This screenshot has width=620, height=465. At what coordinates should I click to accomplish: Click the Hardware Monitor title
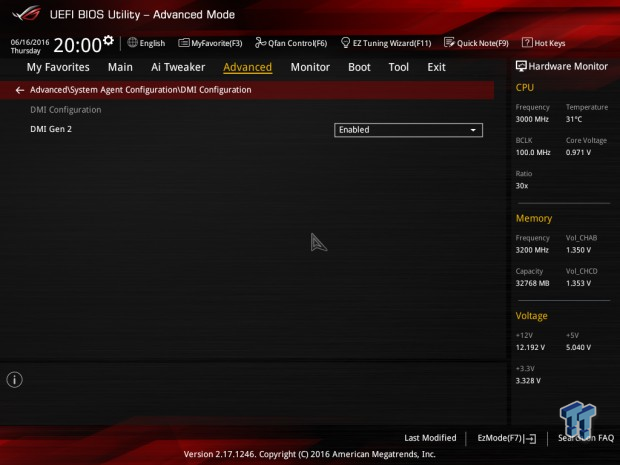click(x=568, y=66)
